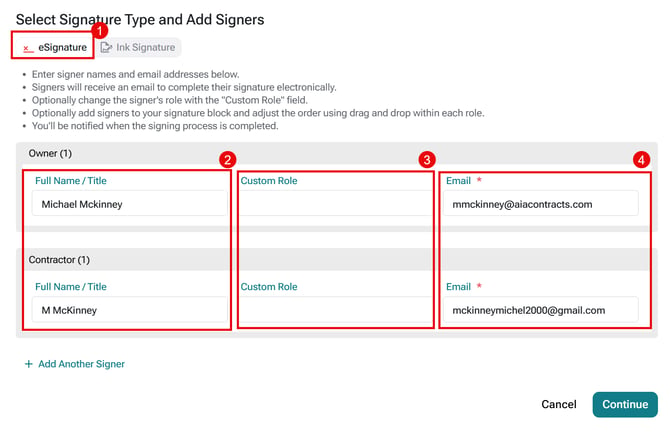The height and width of the screenshot is (436, 670).
Task: Click the Ink Signature document icon
Action: point(106,47)
